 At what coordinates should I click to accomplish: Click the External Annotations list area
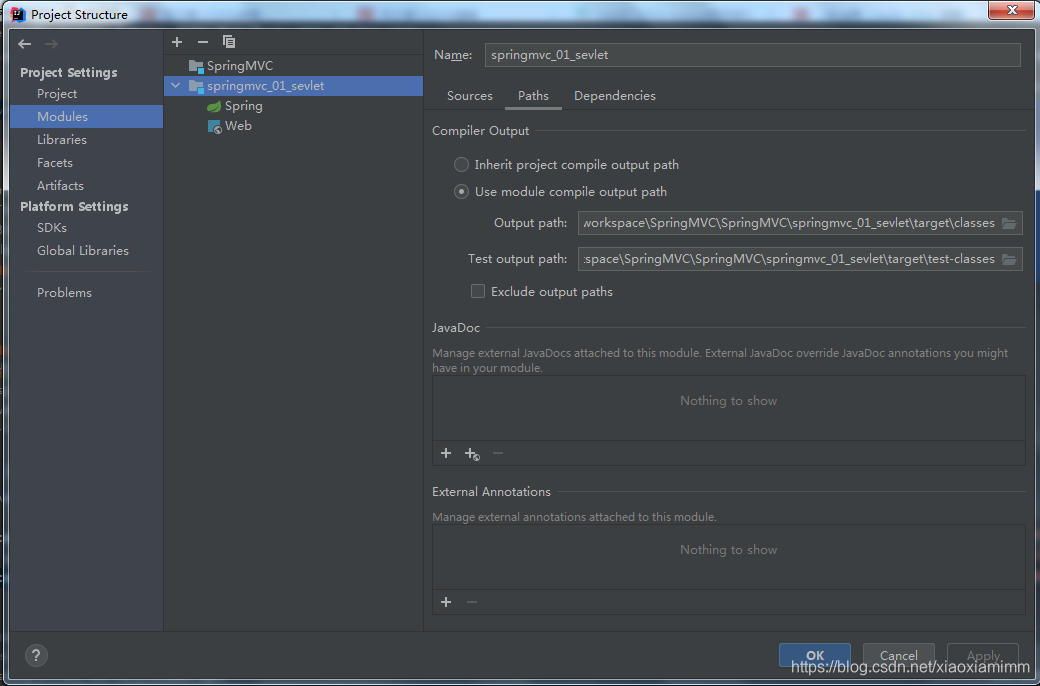click(x=728, y=557)
